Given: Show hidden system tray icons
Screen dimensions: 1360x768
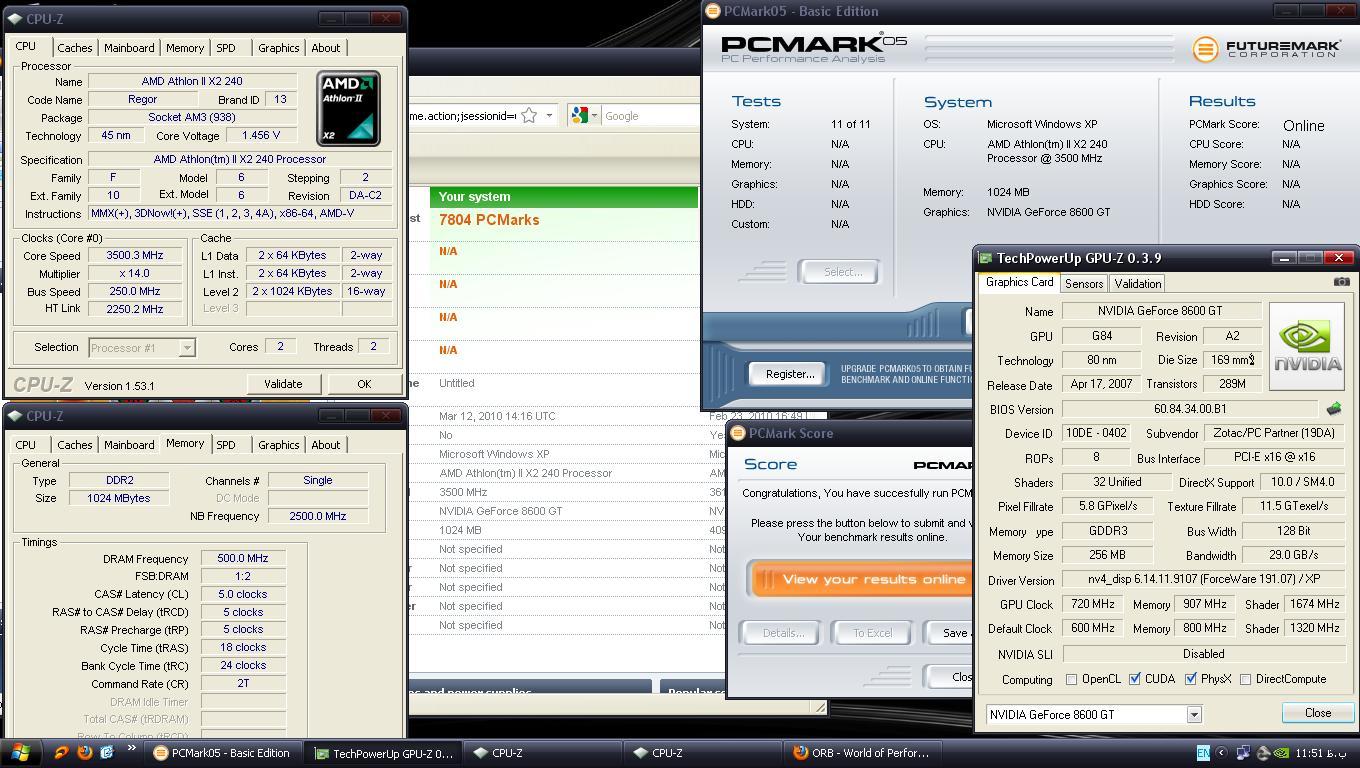Looking at the screenshot, I should (x=1221, y=753).
